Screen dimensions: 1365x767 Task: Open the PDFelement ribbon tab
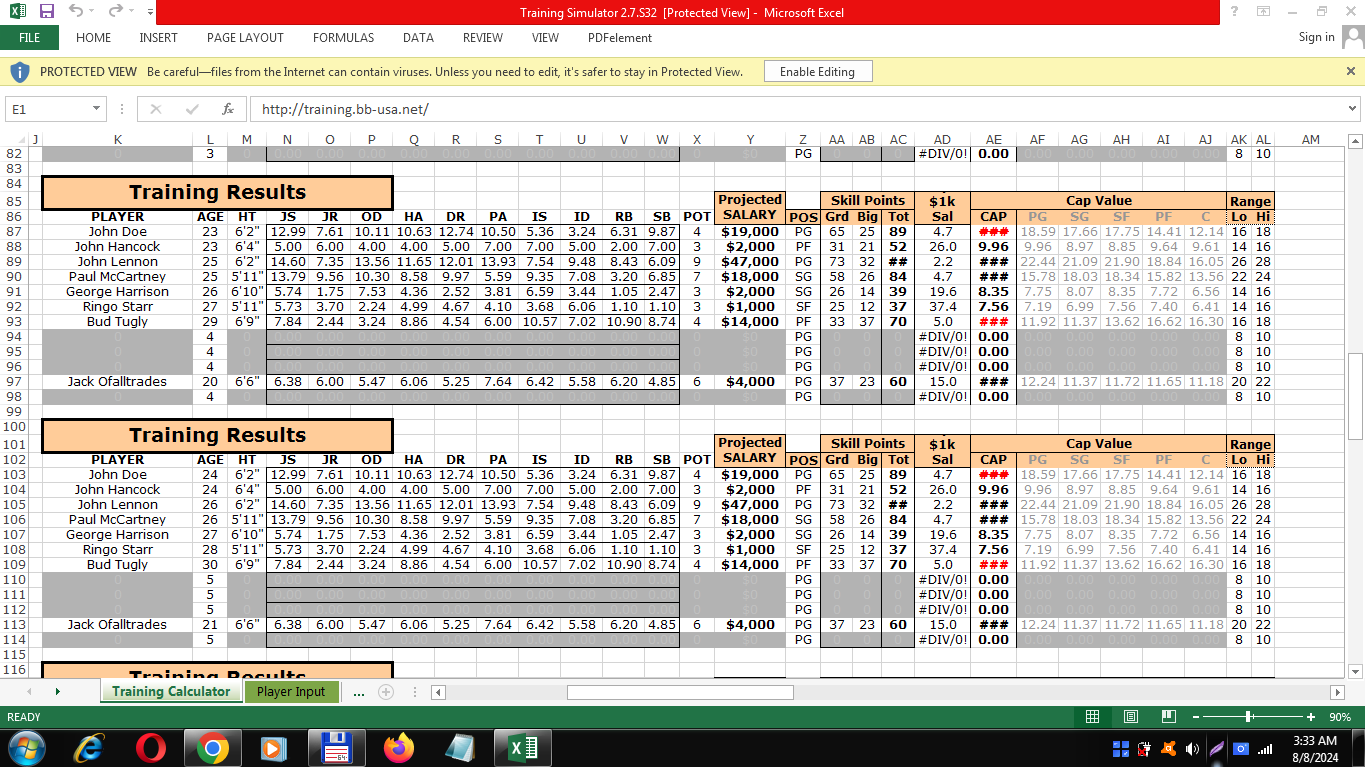tap(619, 38)
